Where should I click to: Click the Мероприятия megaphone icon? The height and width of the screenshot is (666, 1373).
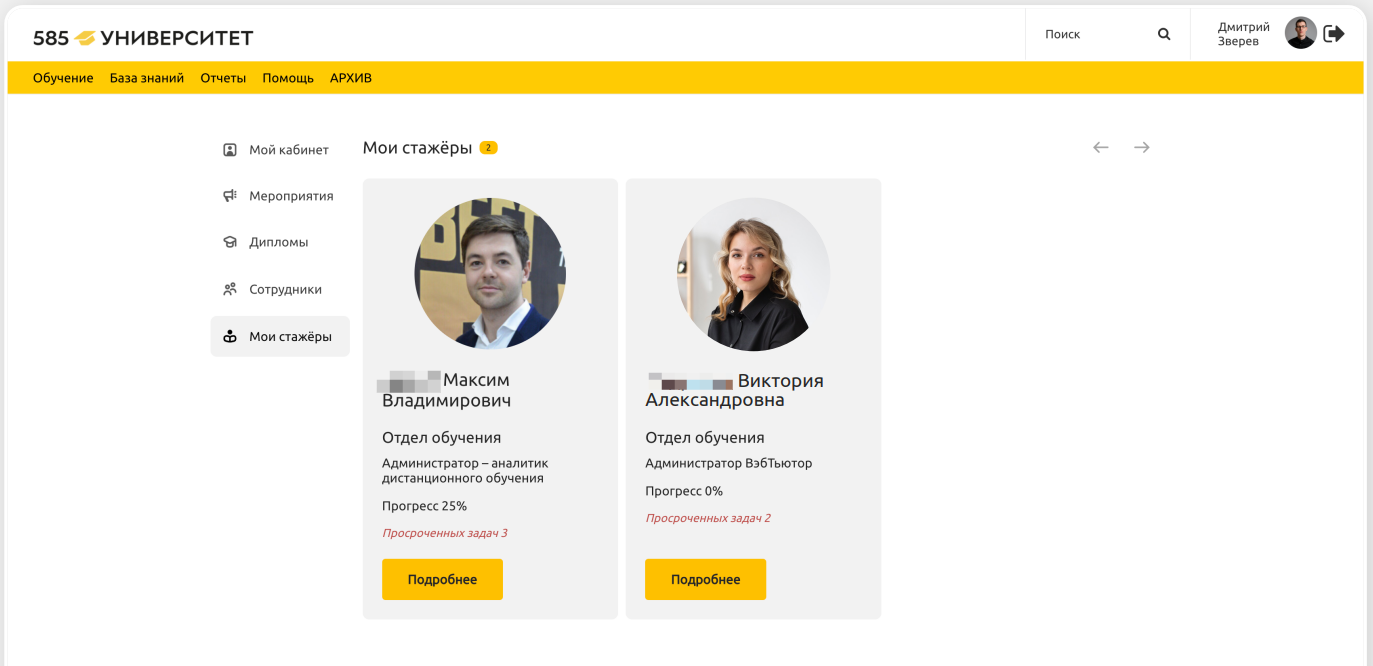coord(230,196)
